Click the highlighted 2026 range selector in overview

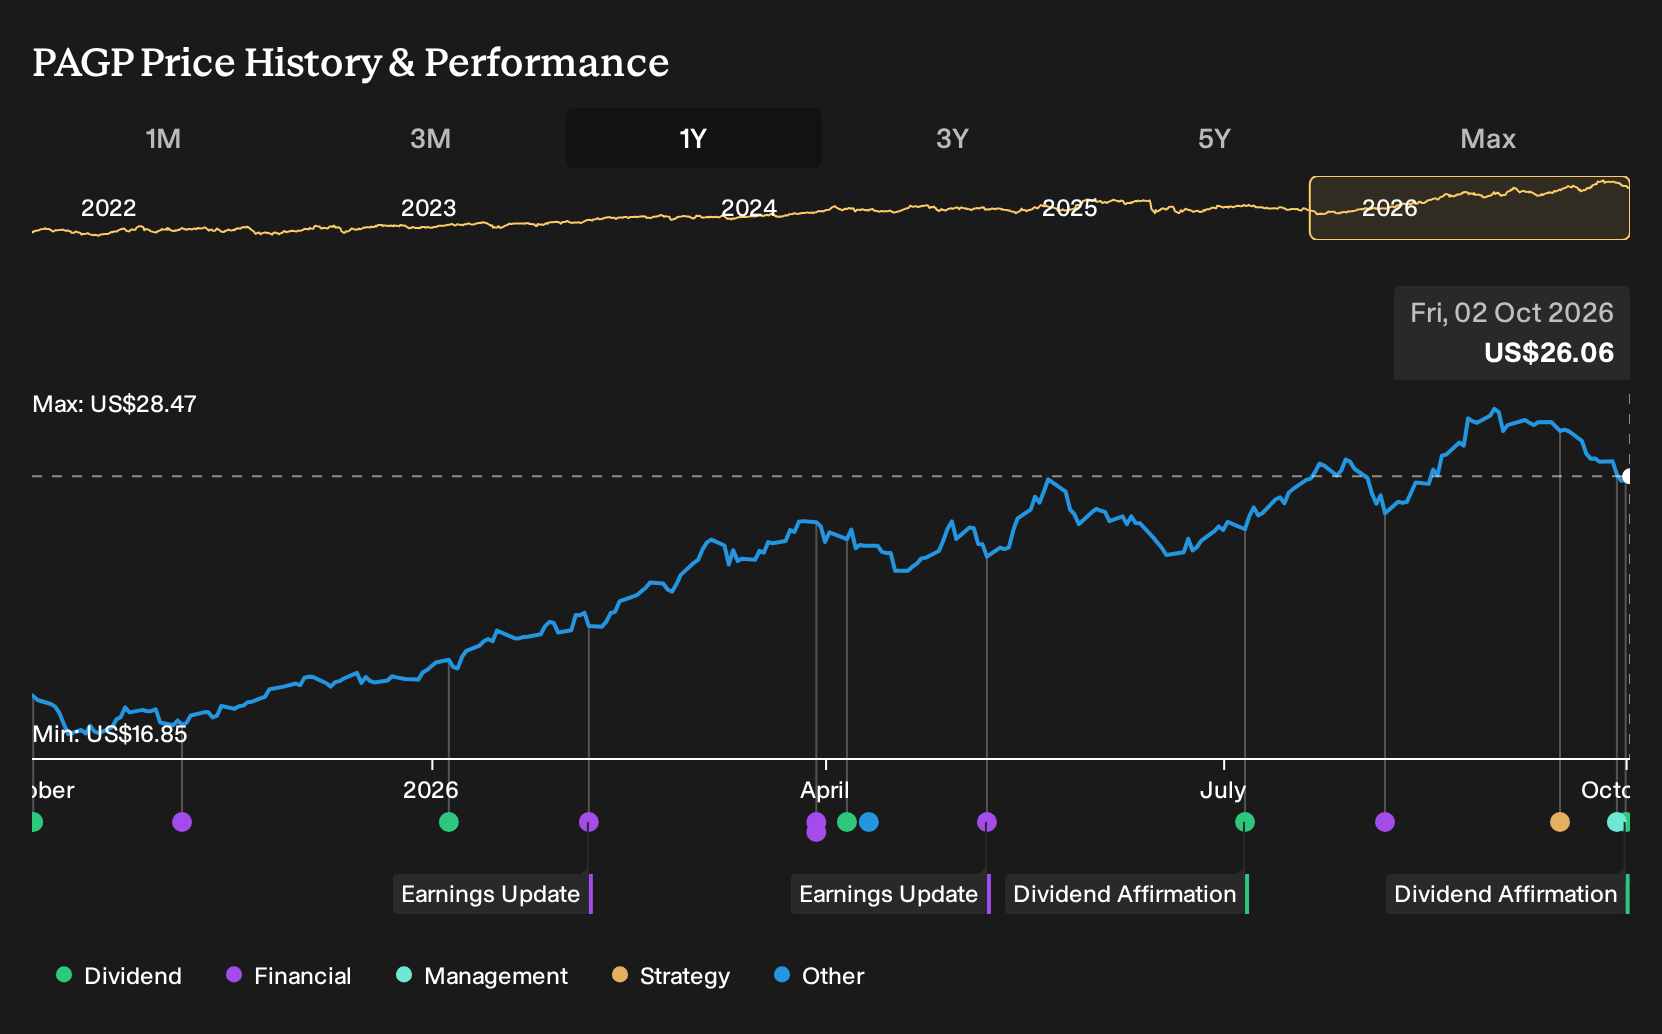click(1469, 208)
